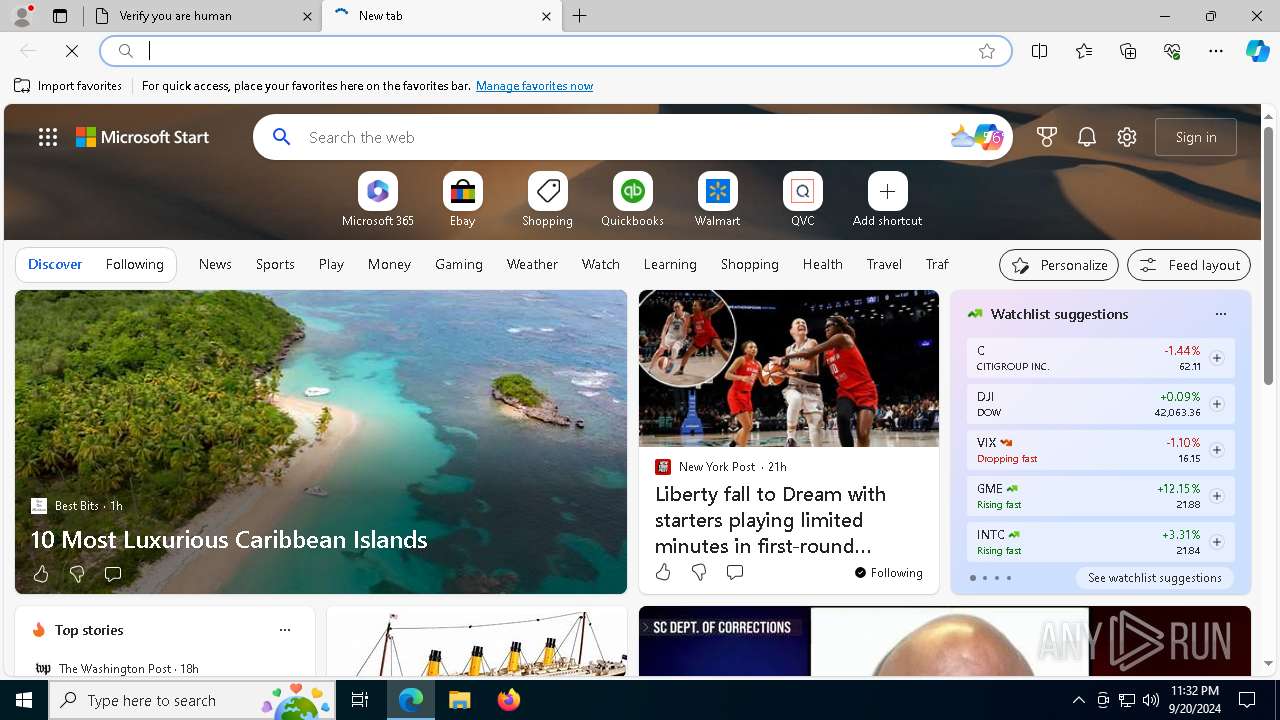
Task: Open the Favorites list in Edge toolbar
Action: [1084, 51]
